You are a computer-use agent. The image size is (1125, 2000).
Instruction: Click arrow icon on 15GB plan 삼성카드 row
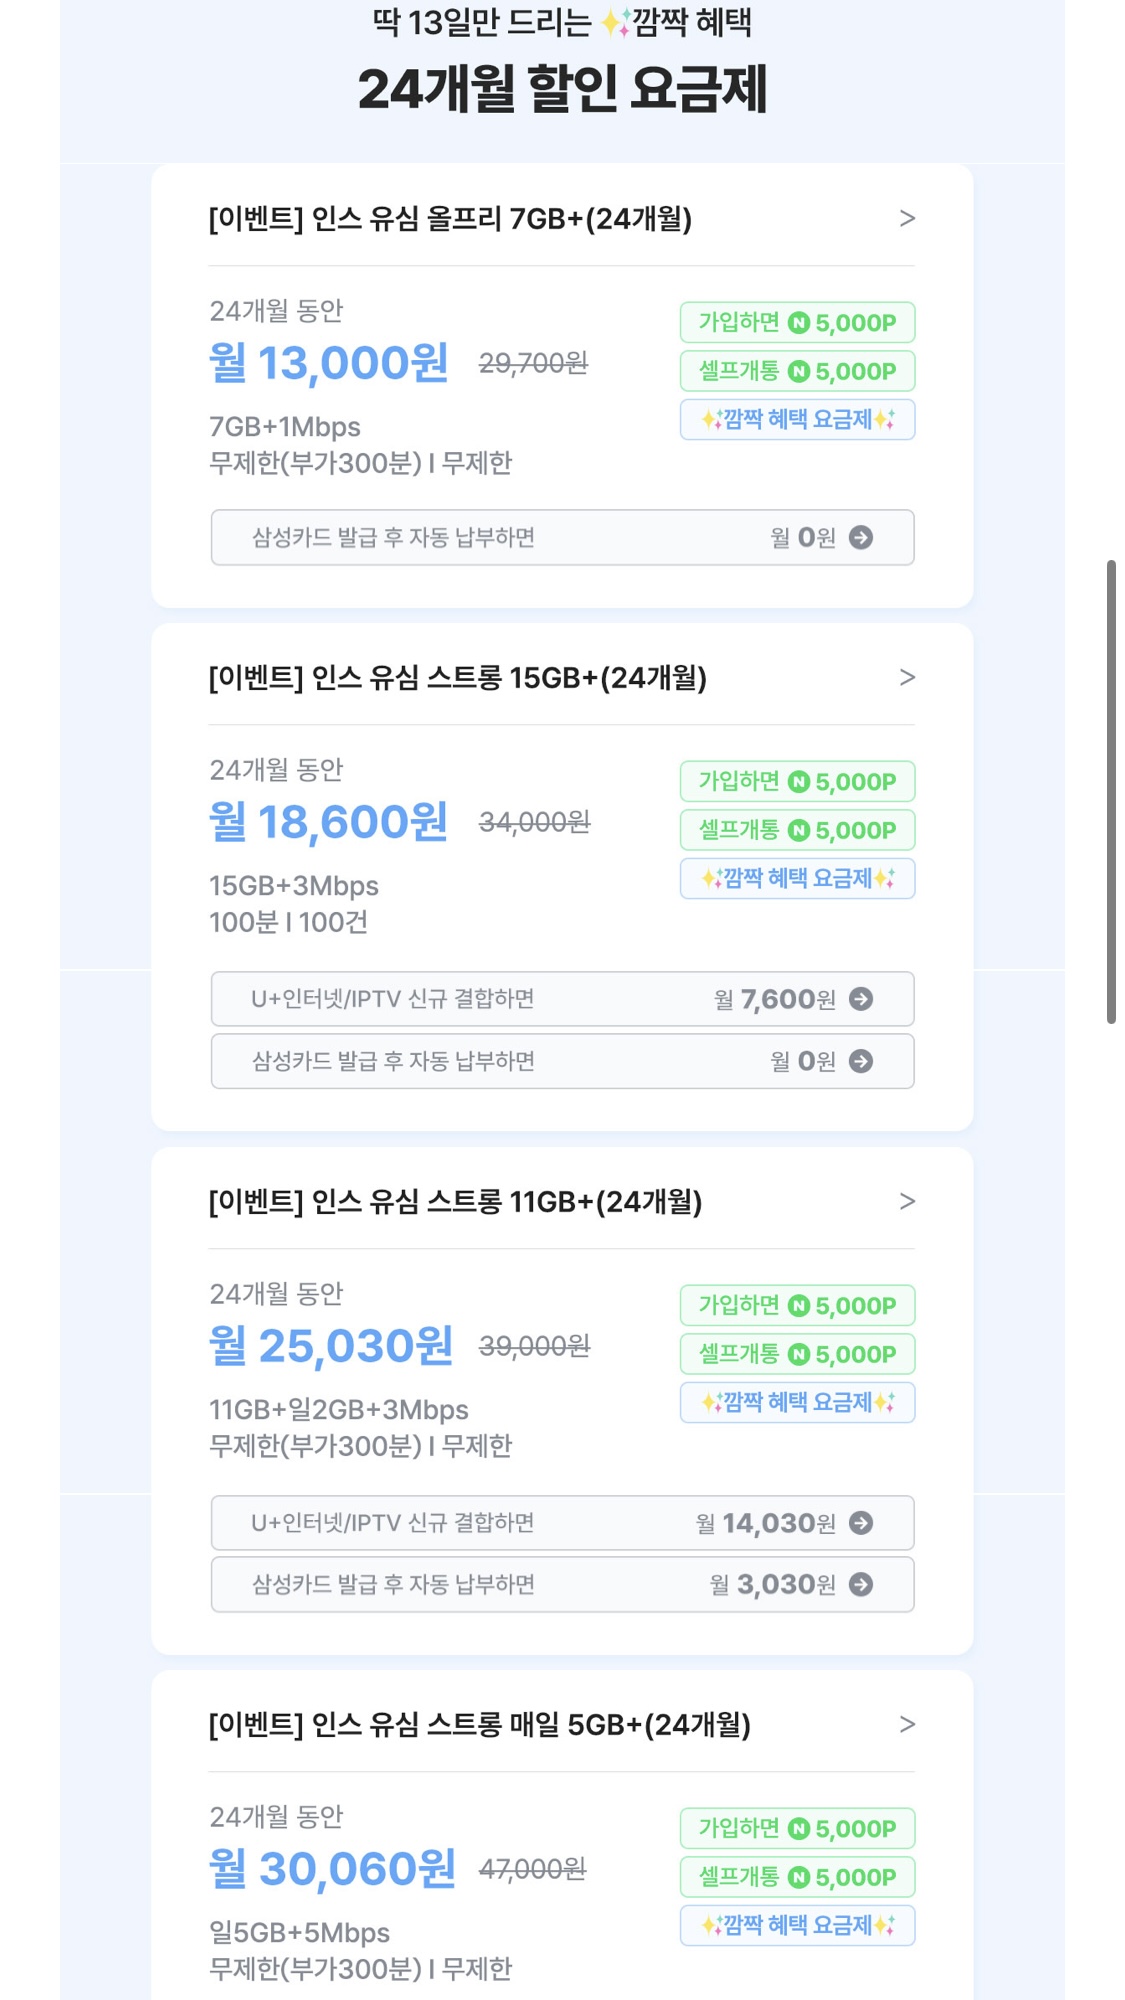860,1061
